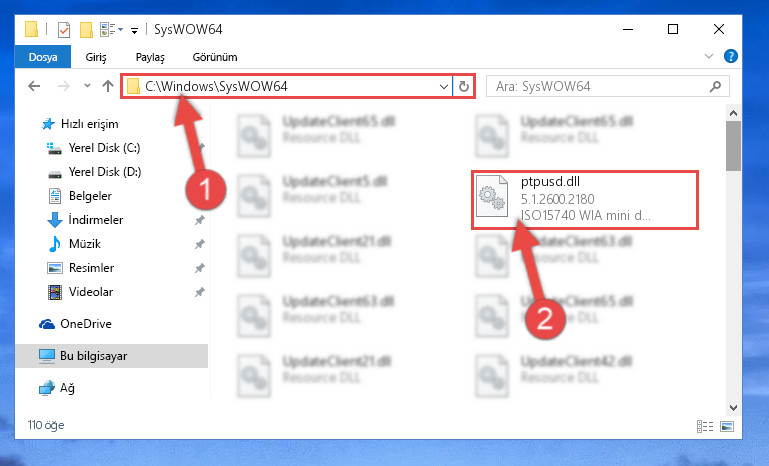
Task: Expand the address bar history dropdown
Action: pyautogui.click(x=444, y=87)
